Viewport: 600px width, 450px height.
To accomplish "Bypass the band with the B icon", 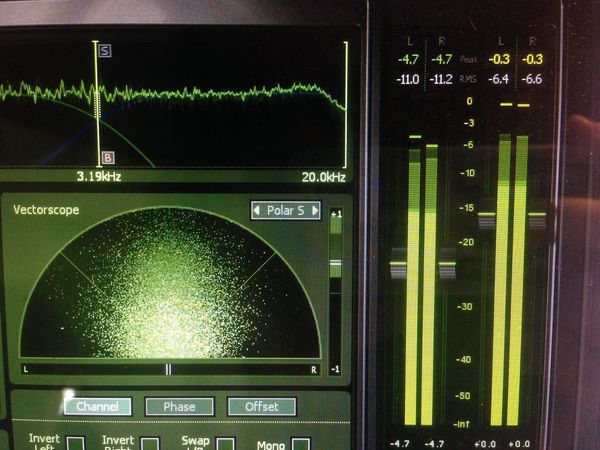I will pos(108,157).
